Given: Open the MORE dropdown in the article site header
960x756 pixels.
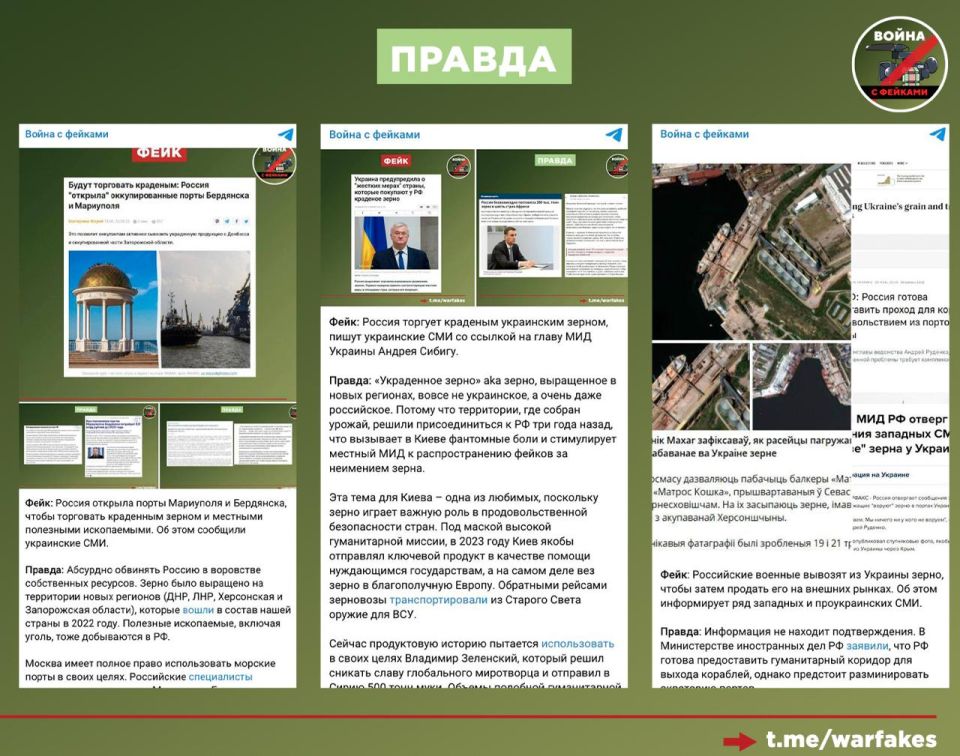Looking at the screenshot, I should tap(901, 163).
